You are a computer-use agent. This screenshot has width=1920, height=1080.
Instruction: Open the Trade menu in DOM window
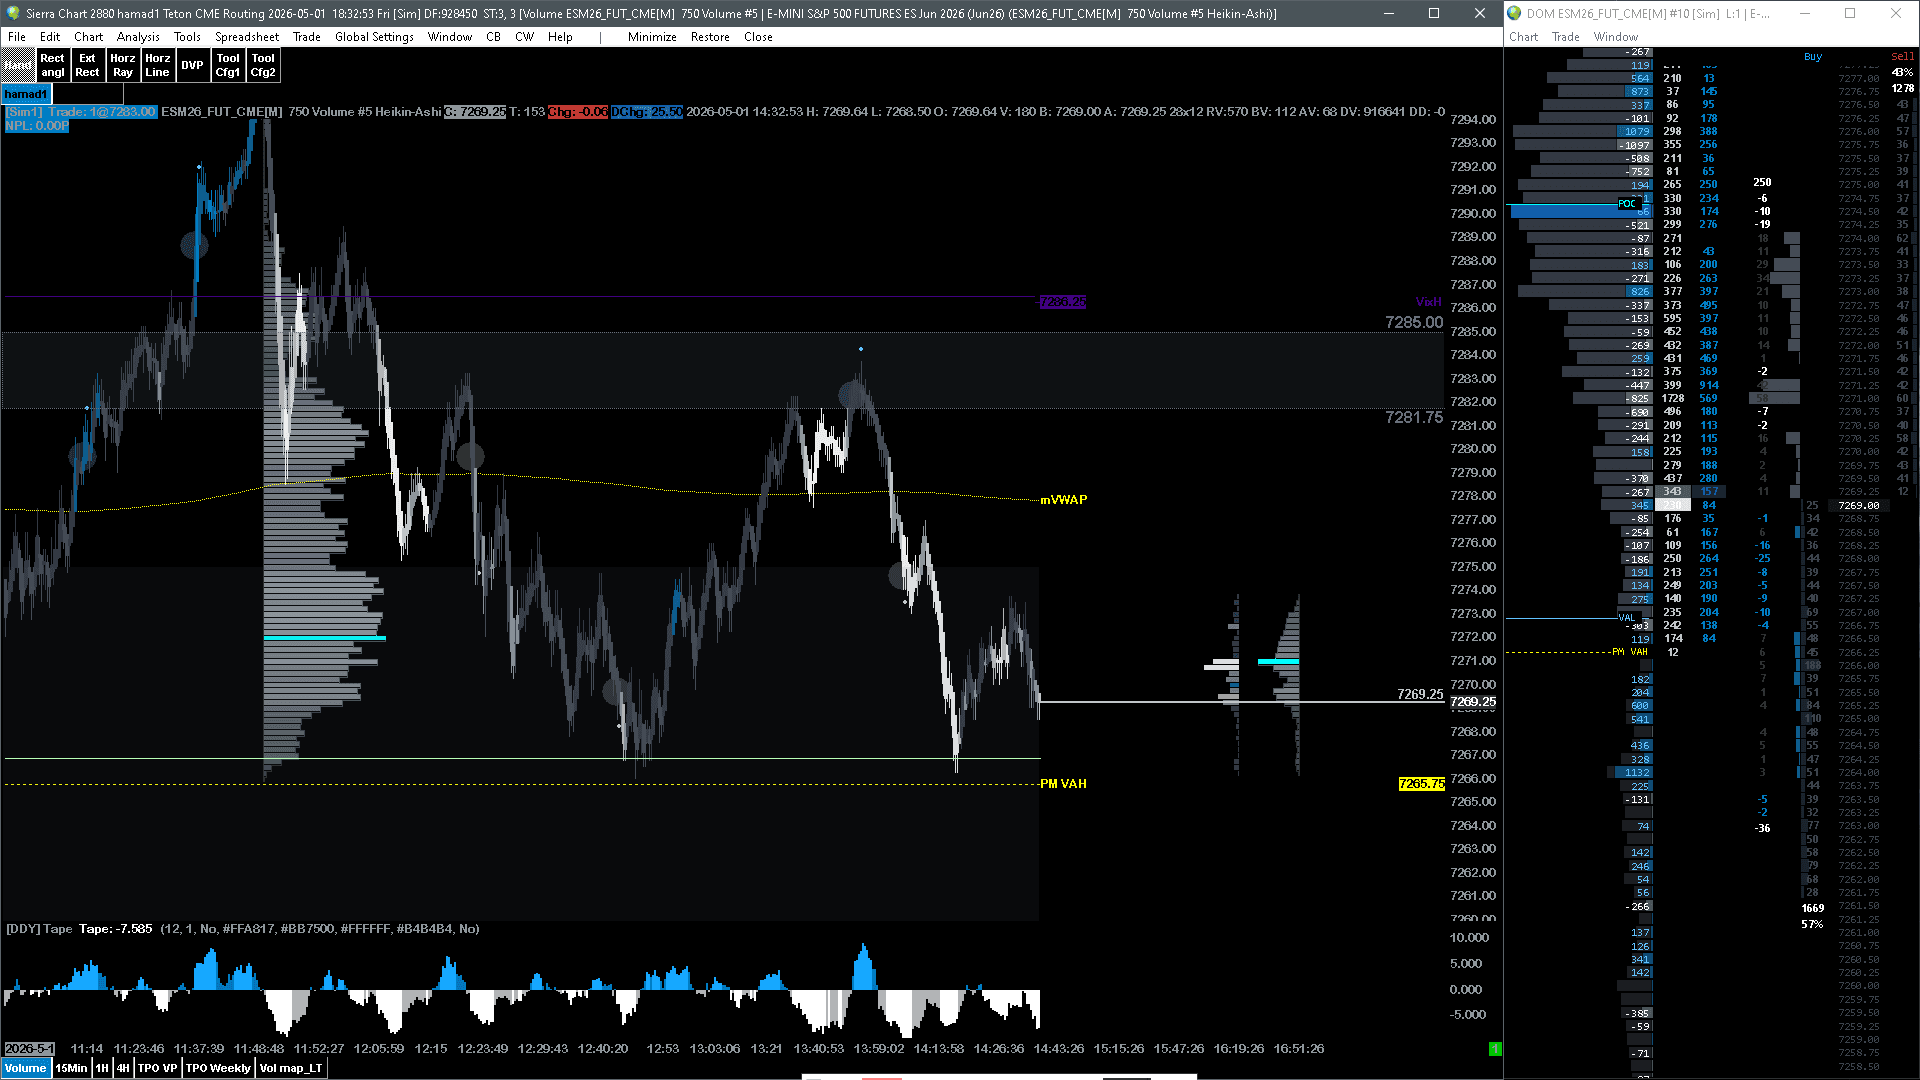(1565, 37)
